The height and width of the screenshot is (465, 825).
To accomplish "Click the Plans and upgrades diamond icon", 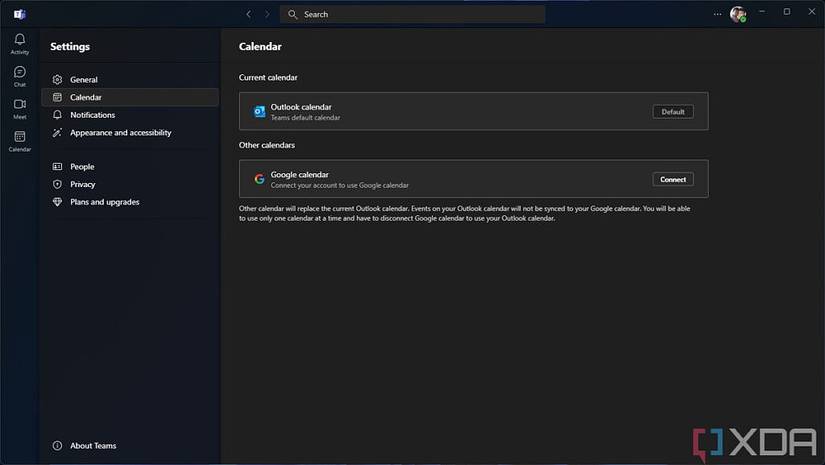I will [x=57, y=202].
